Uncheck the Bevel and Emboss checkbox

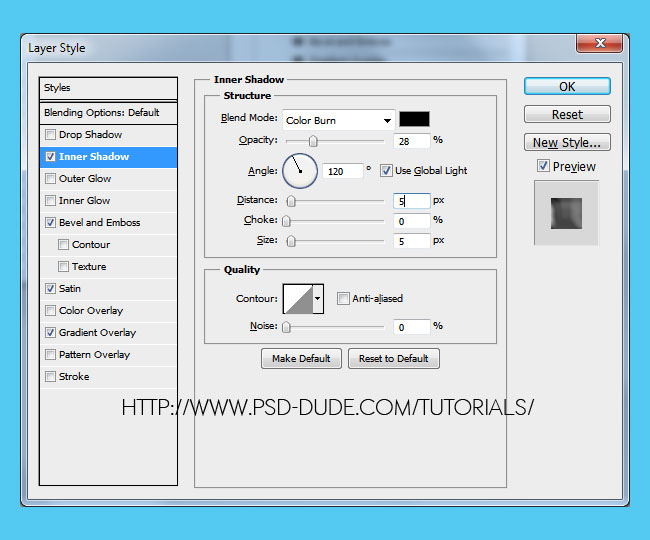[x=50, y=223]
